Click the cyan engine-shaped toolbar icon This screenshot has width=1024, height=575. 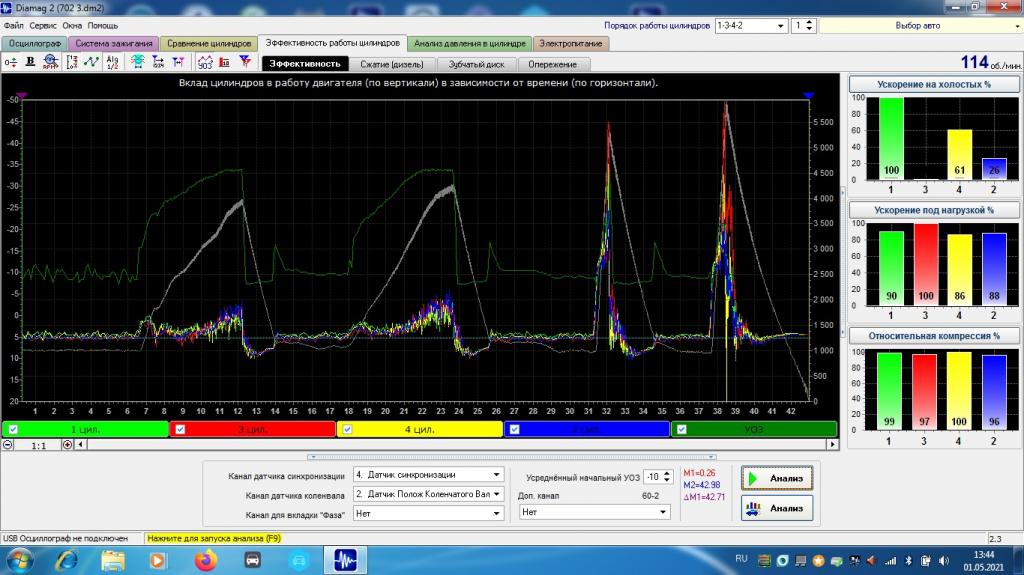[137, 62]
